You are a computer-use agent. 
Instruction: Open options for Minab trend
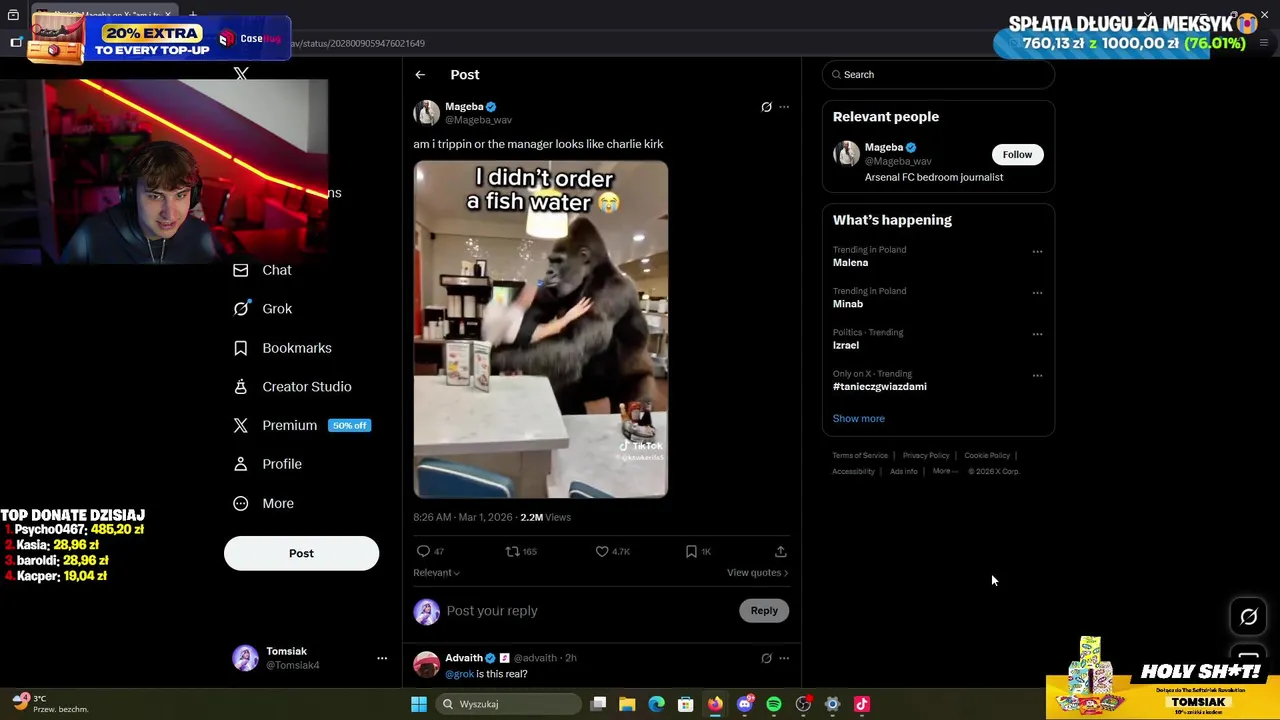1037,293
